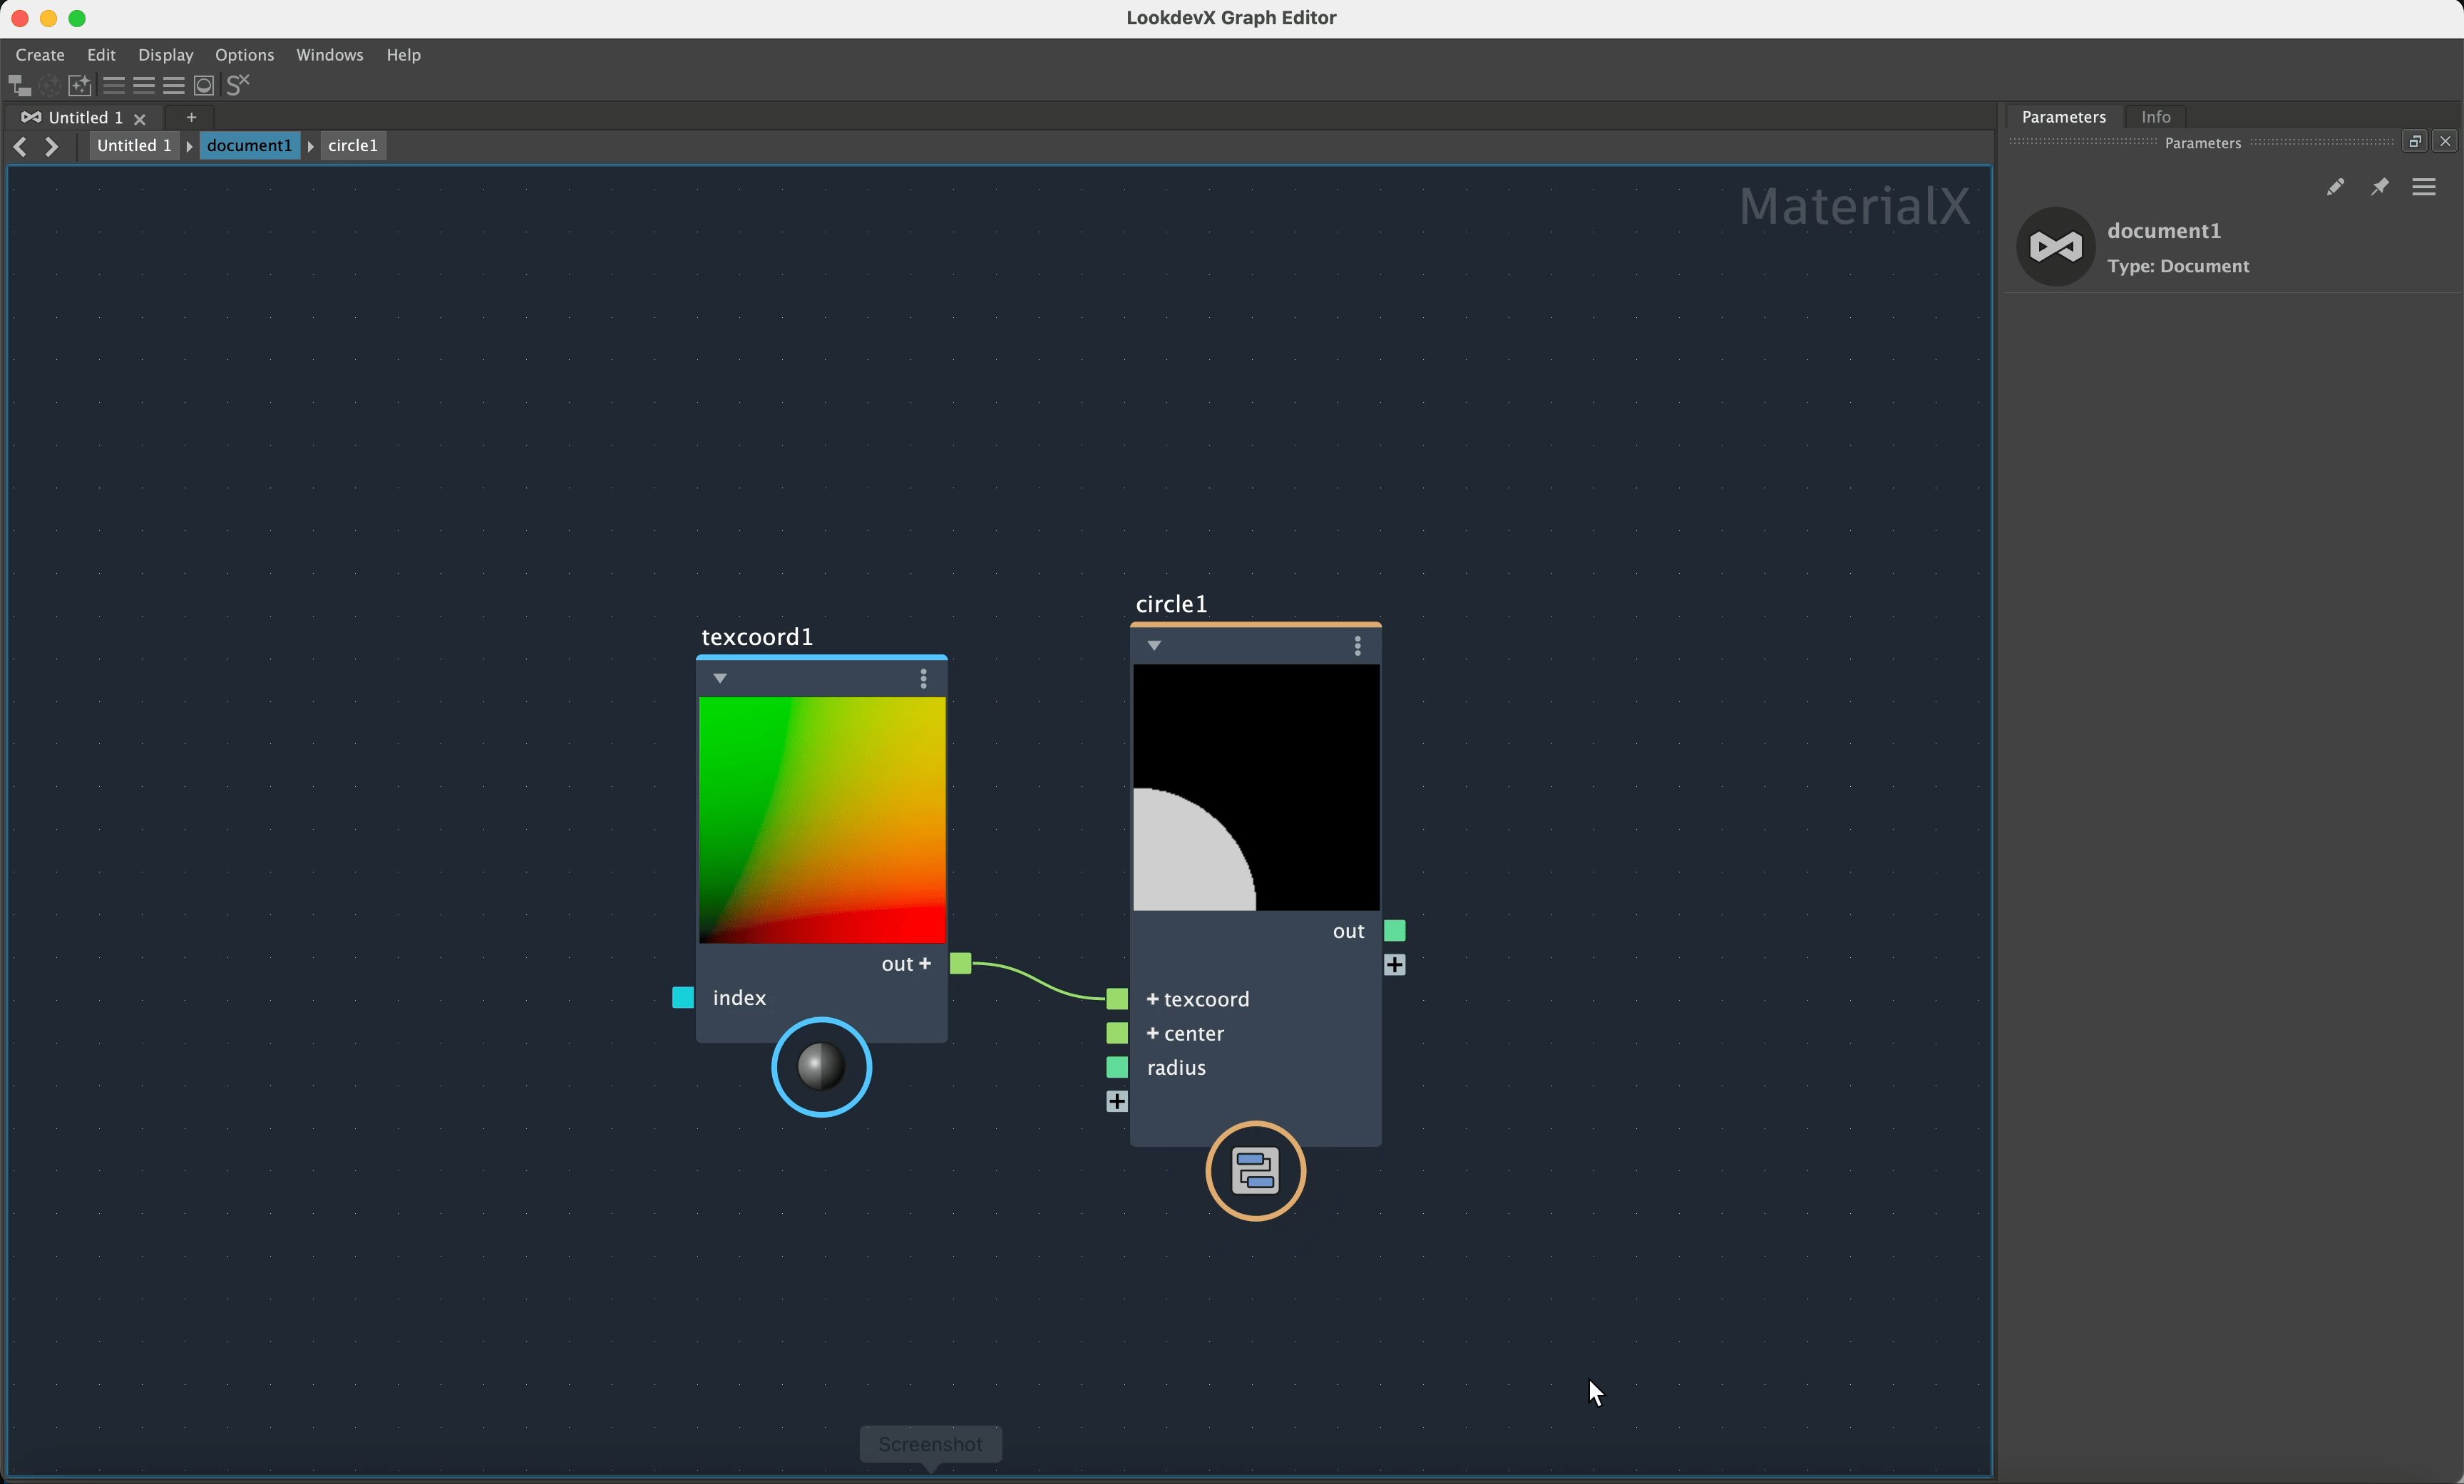Collapse the circle1 node with its disclosure arrow
The height and width of the screenshot is (1484, 2464).
tap(1153, 646)
